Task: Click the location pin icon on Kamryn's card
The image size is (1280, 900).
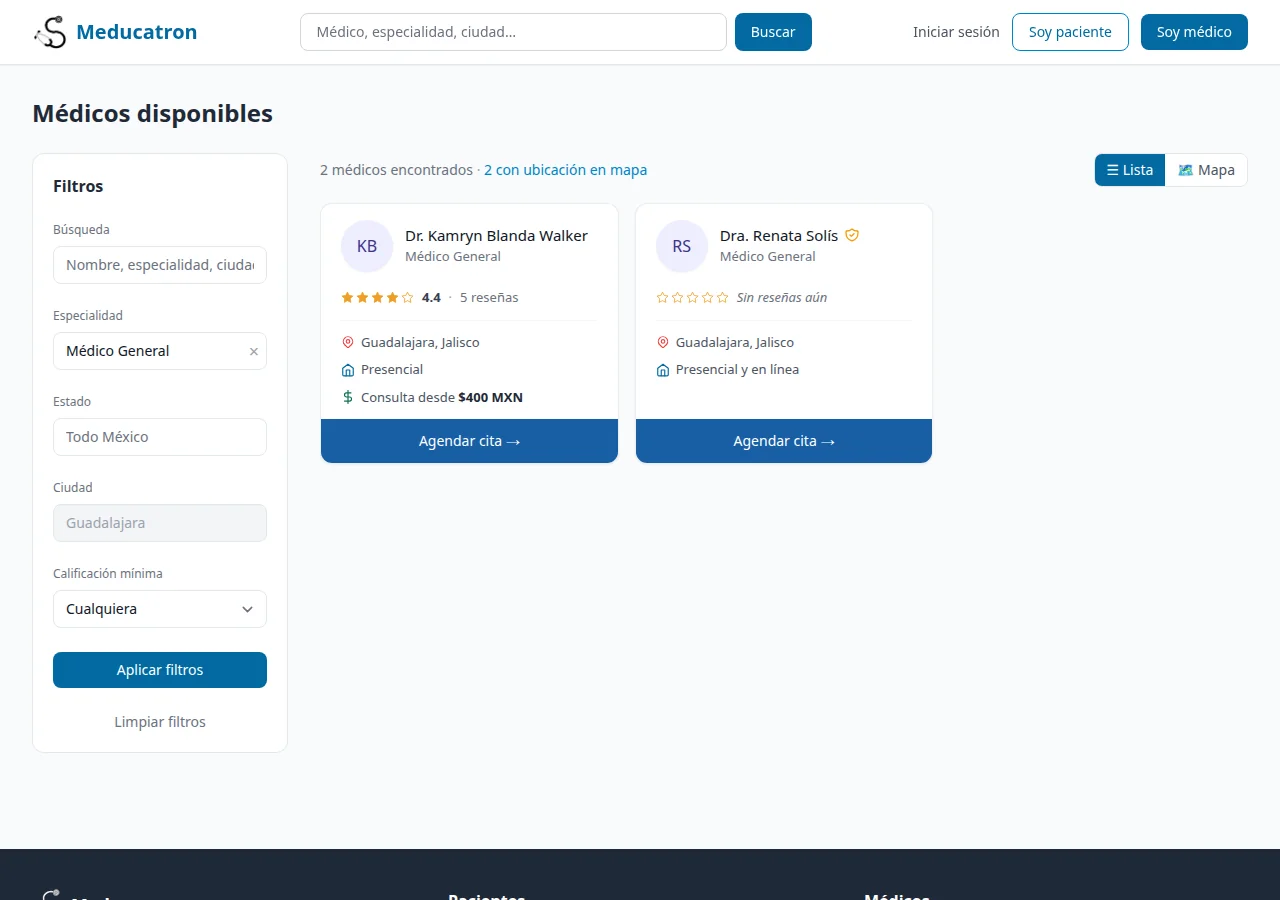Action: (x=348, y=342)
